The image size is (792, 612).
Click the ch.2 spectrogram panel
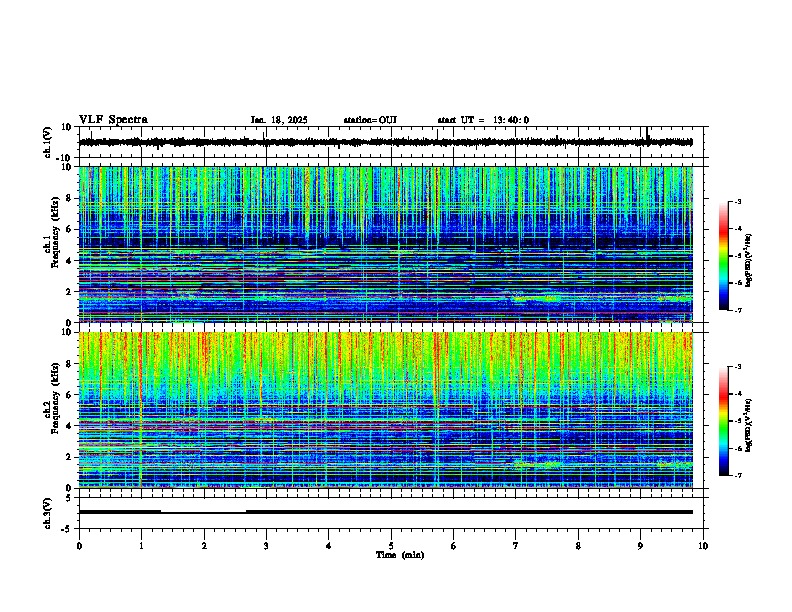click(x=386, y=410)
